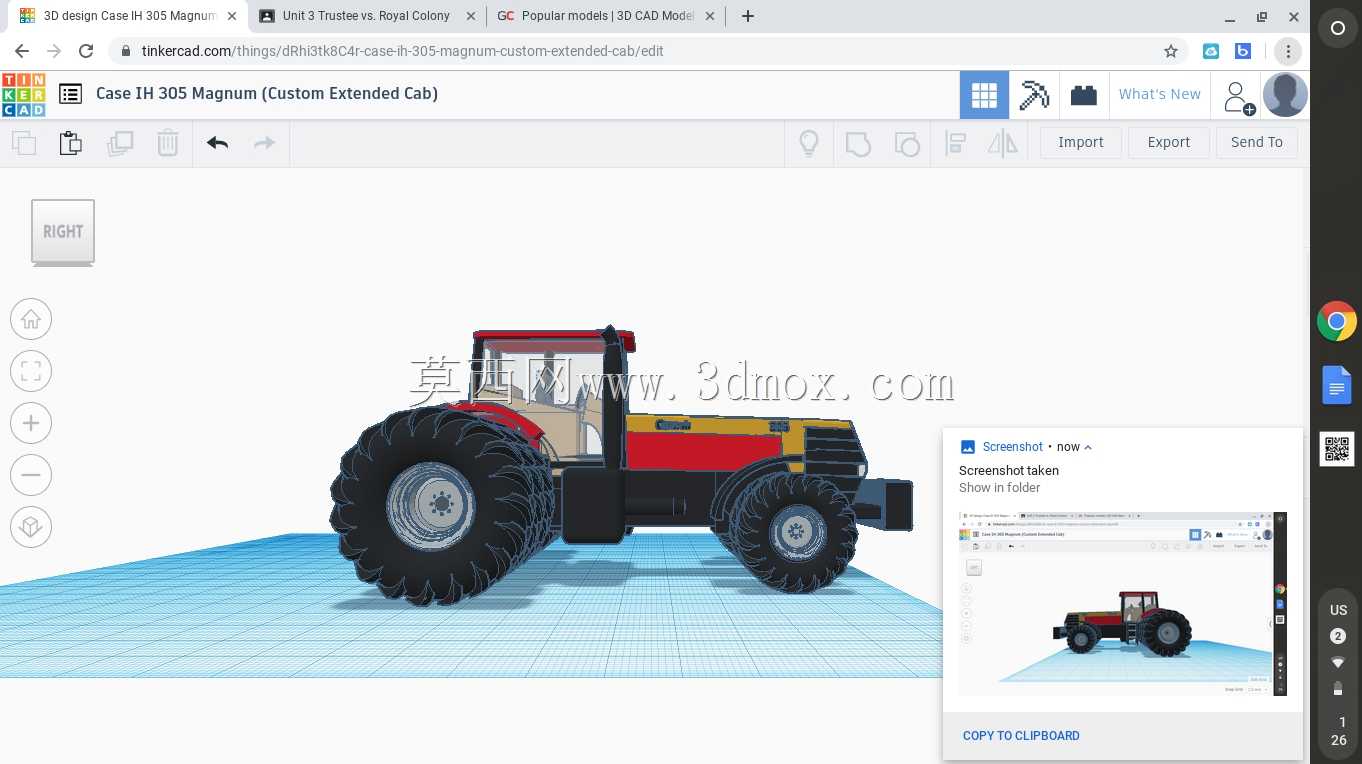Click the Home view button
Image resolution: width=1362 pixels, height=764 pixels.
(x=31, y=319)
